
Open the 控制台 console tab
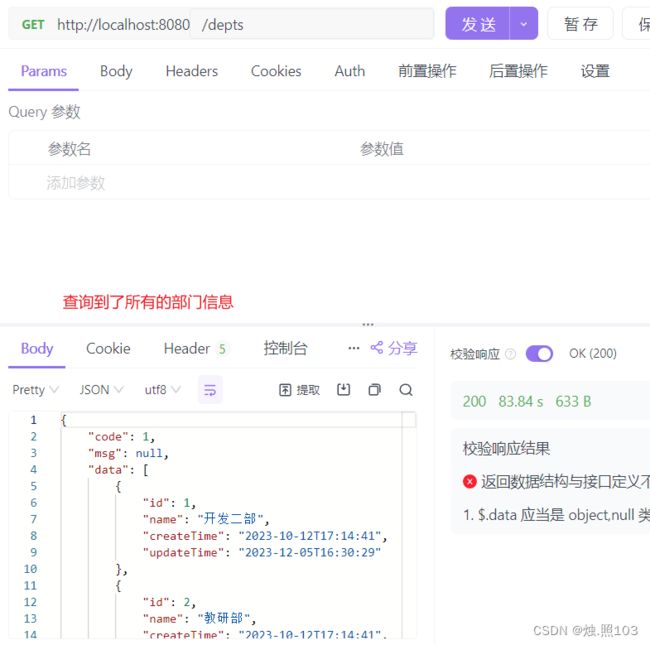285,349
